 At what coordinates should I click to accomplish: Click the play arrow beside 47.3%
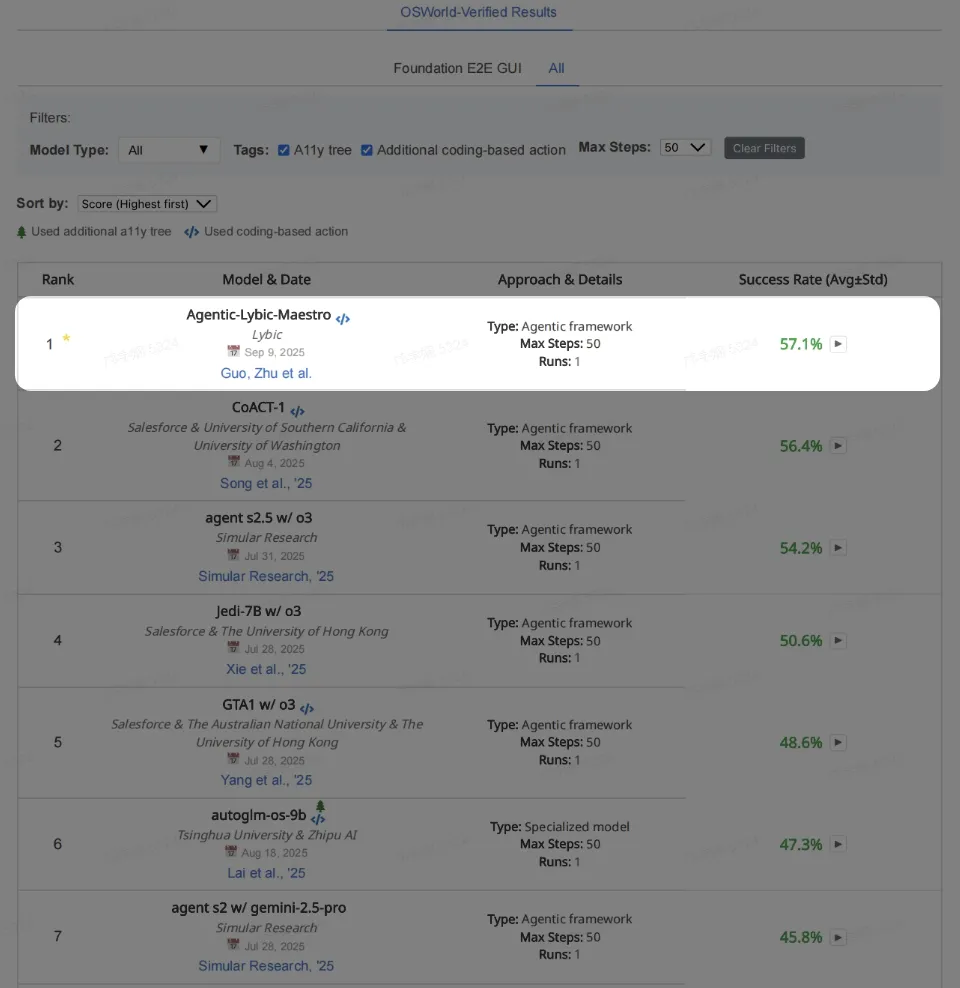(x=839, y=845)
